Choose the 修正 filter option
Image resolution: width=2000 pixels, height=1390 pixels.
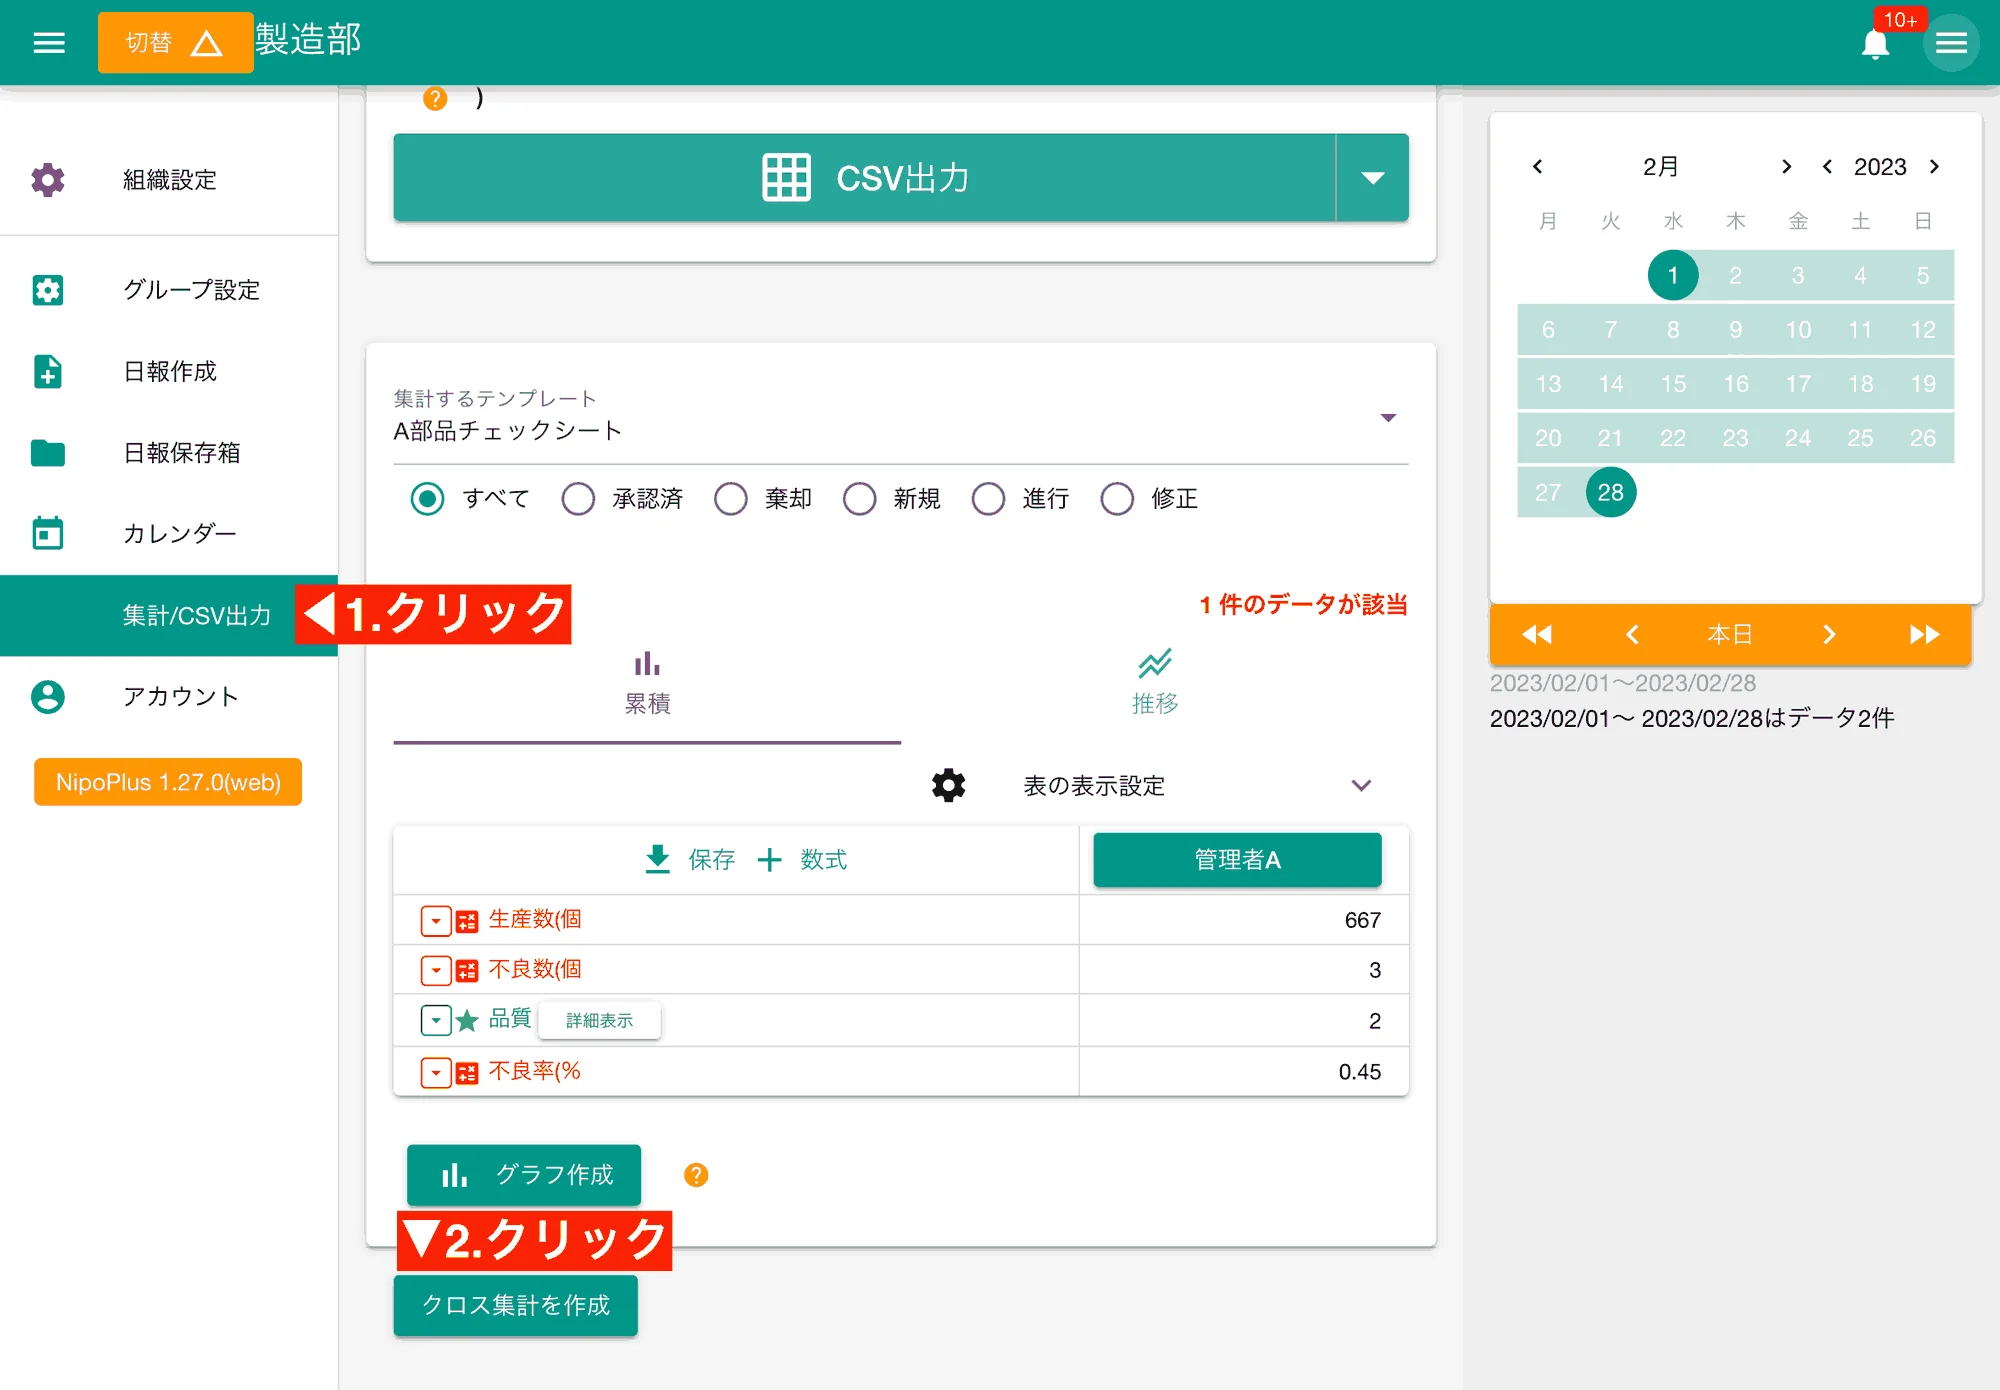(1118, 498)
